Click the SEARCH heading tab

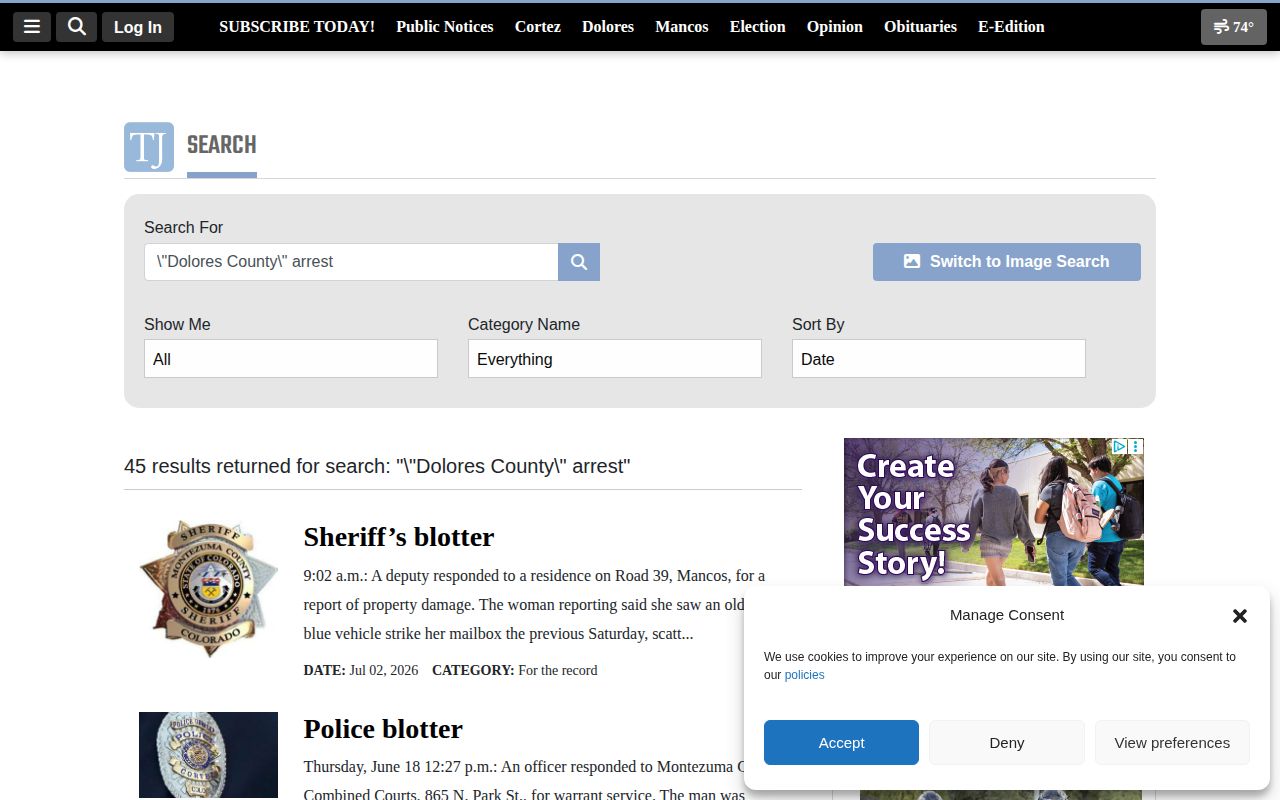222,146
